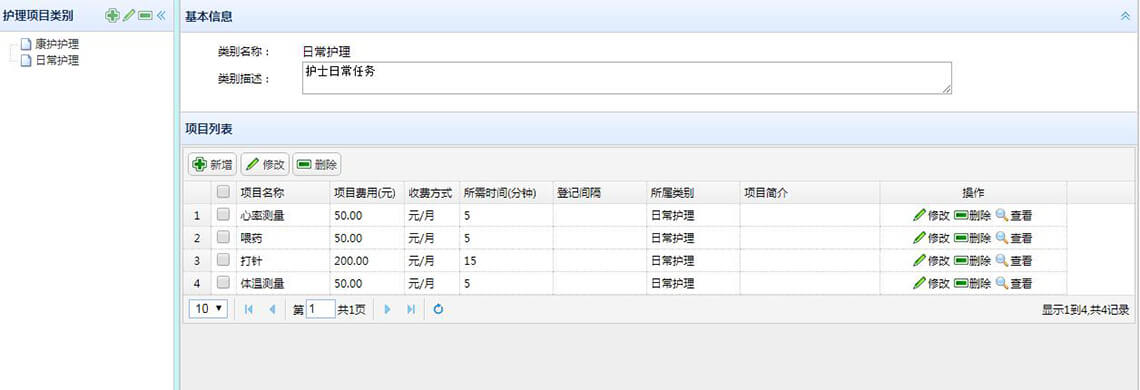
Task: Click the 体温测量 name cell
Action: [283, 283]
